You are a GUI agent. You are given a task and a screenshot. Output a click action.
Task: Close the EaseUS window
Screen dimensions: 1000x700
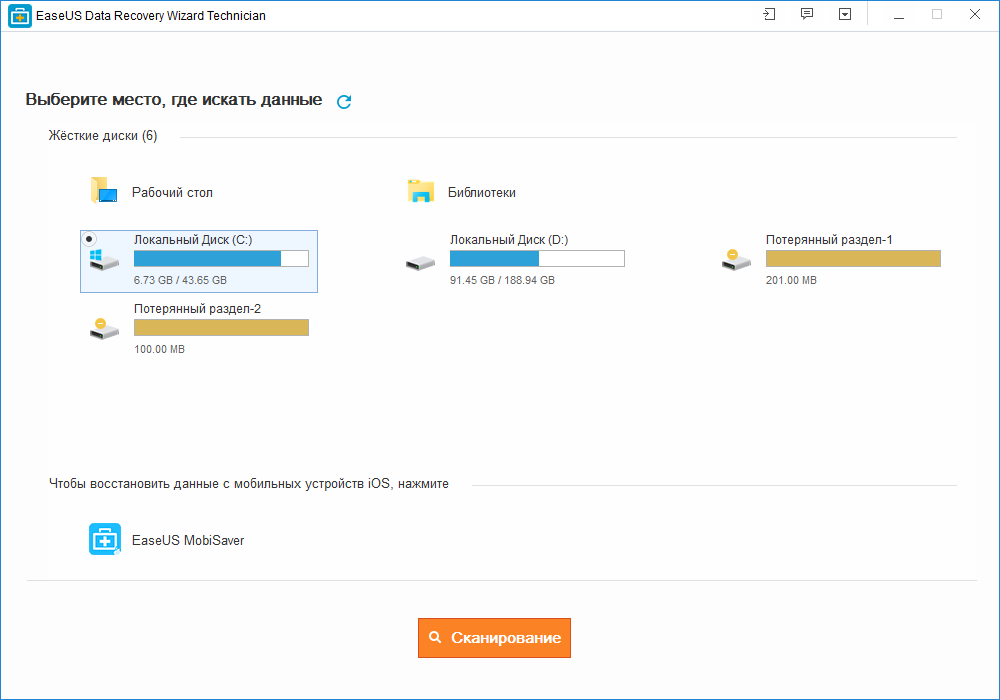tap(974, 15)
